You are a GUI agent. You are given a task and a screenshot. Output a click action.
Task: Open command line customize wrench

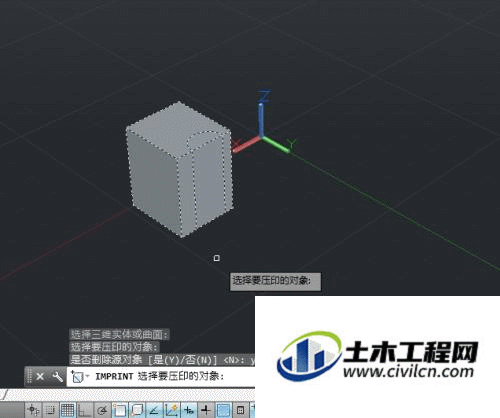[x=57, y=377]
